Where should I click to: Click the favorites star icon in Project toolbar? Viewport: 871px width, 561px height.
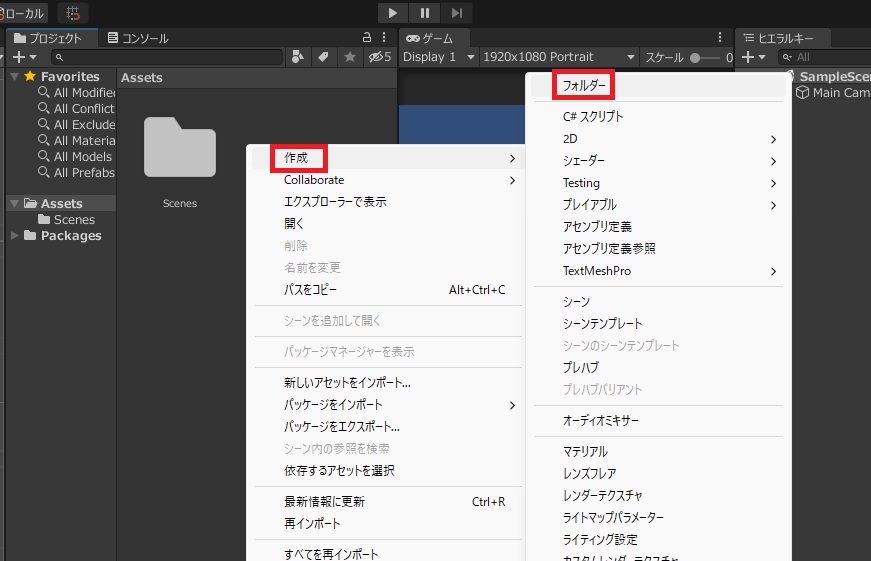click(x=350, y=57)
